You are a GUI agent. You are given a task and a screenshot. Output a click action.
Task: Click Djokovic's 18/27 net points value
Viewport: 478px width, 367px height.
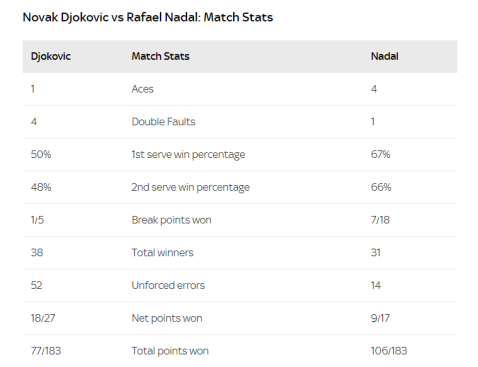click(x=43, y=318)
